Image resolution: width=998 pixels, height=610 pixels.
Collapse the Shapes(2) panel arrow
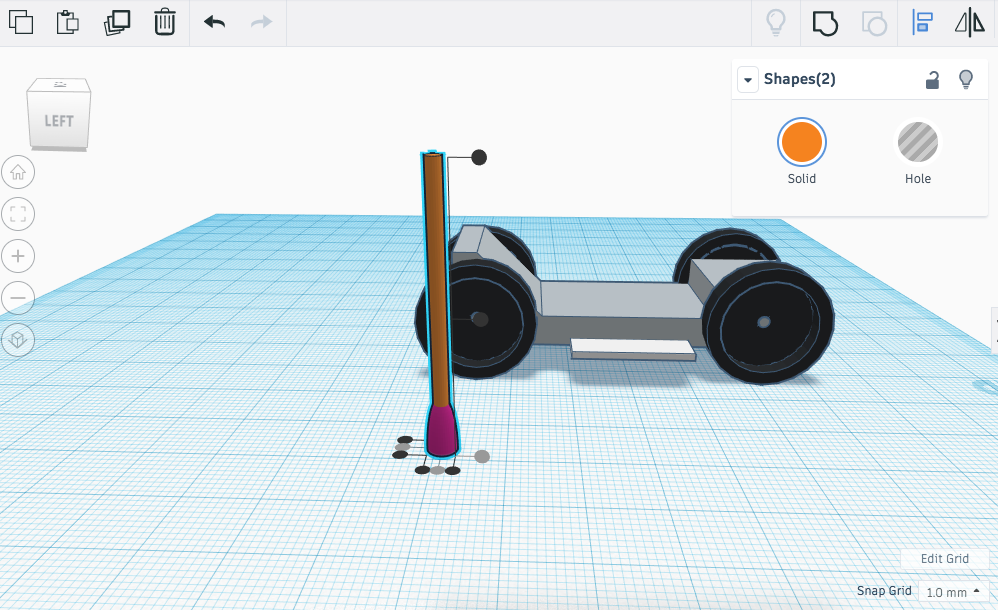click(x=748, y=80)
